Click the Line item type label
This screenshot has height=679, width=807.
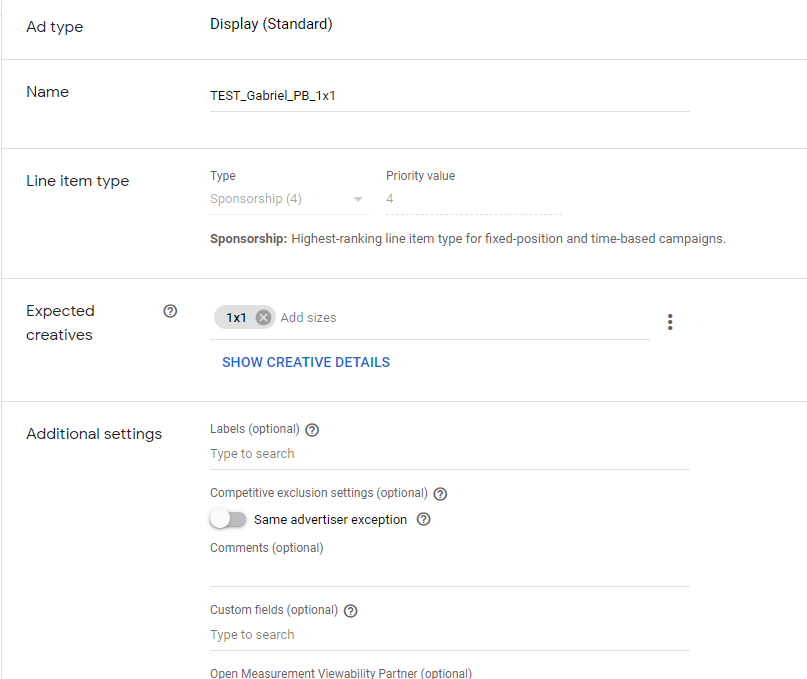pos(78,181)
